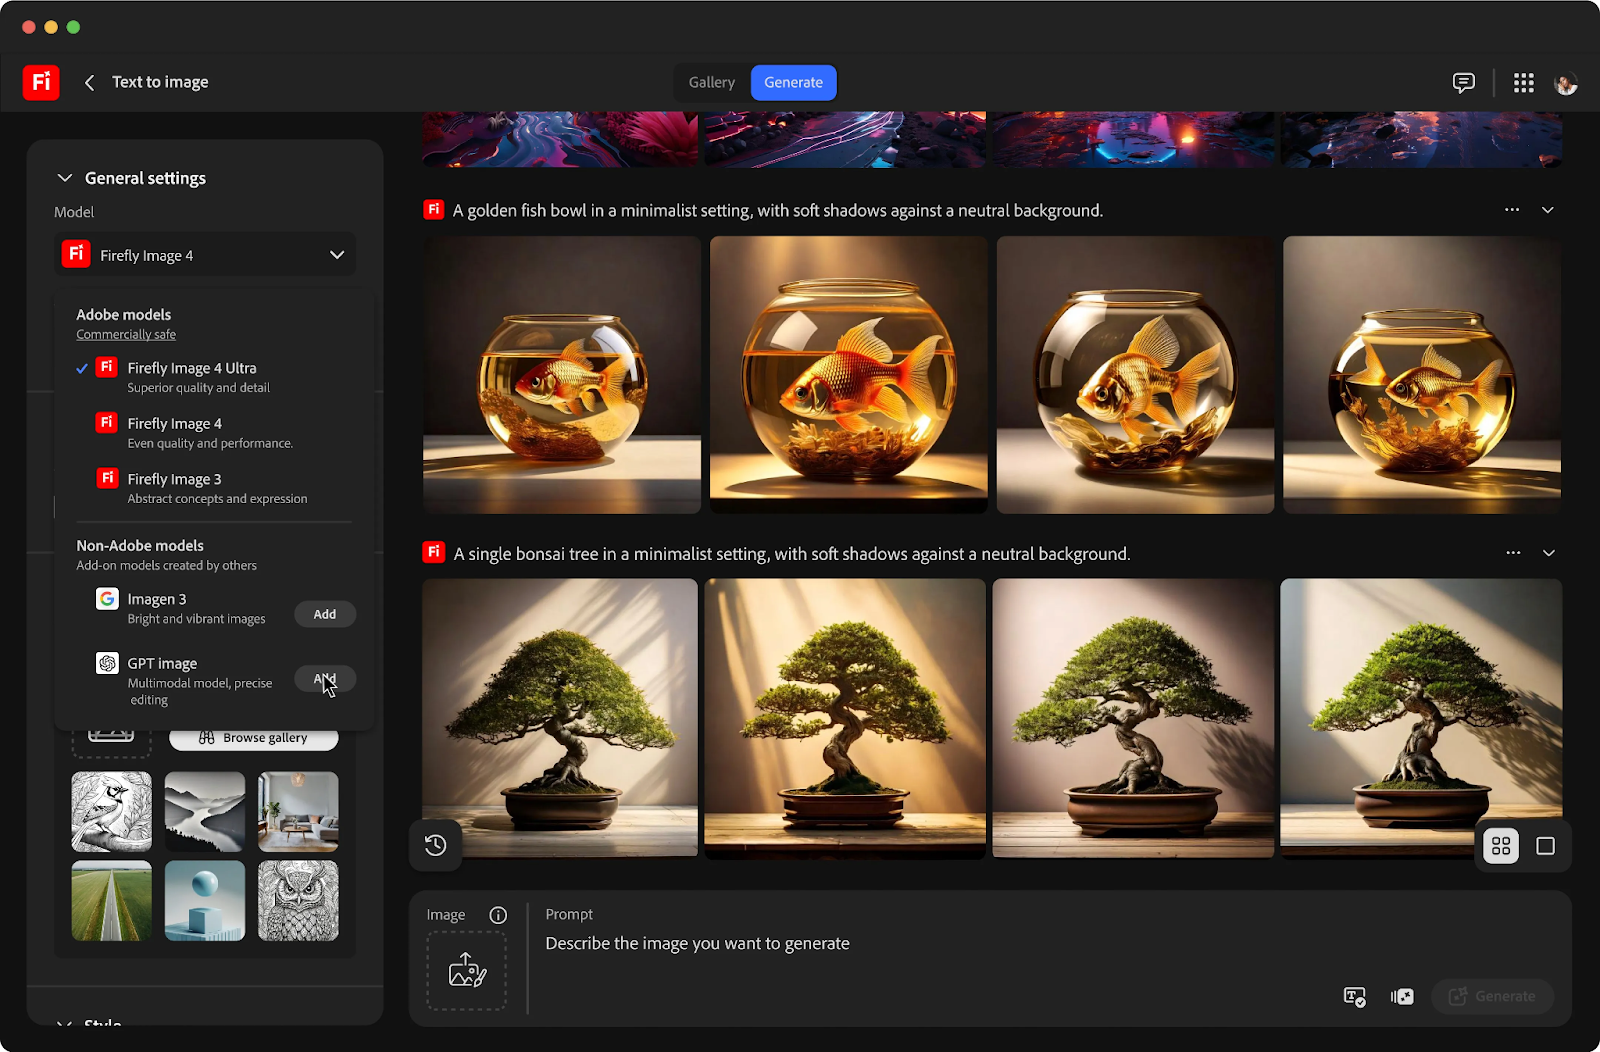Image resolution: width=1600 pixels, height=1052 pixels.
Task: Collapse the golden fish bowl results
Action: click(x=1547, y=210)
